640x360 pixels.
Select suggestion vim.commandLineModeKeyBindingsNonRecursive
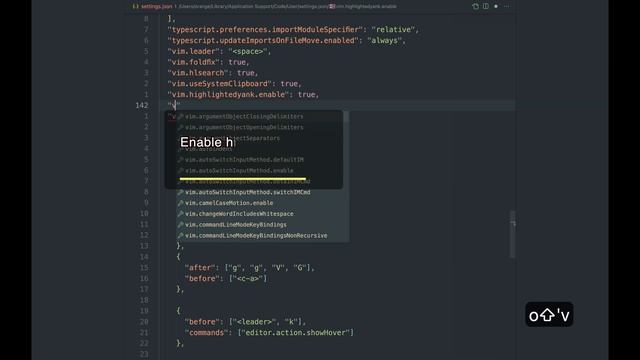(x=262, y=236)
